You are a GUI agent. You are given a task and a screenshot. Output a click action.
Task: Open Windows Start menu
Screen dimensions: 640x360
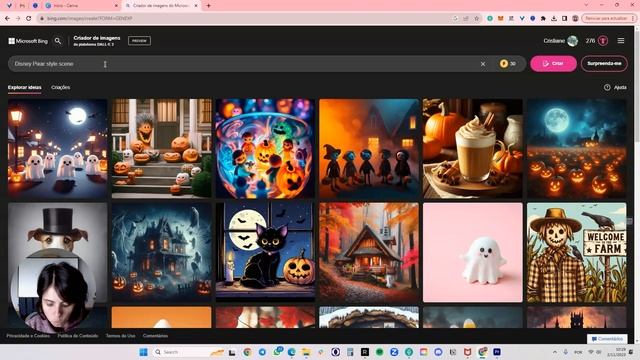pyautogui.click(x=144, y=352)
